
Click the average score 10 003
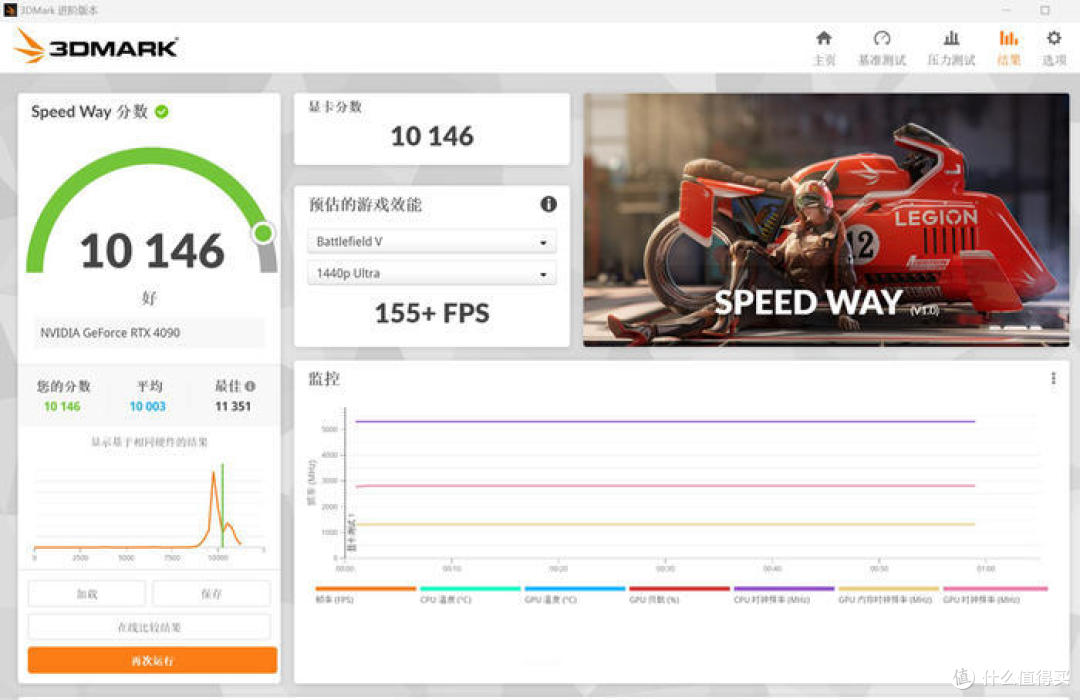148,406
